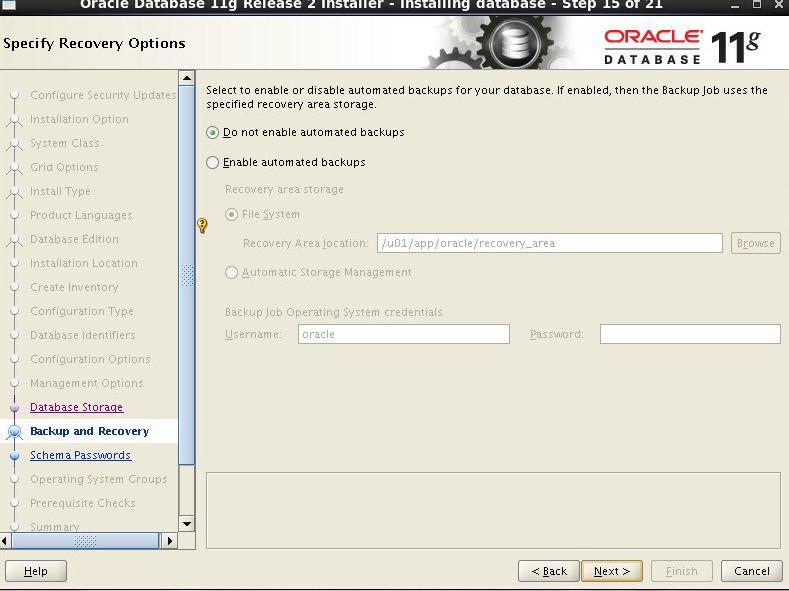Click the Recovery Area location field

549,243
